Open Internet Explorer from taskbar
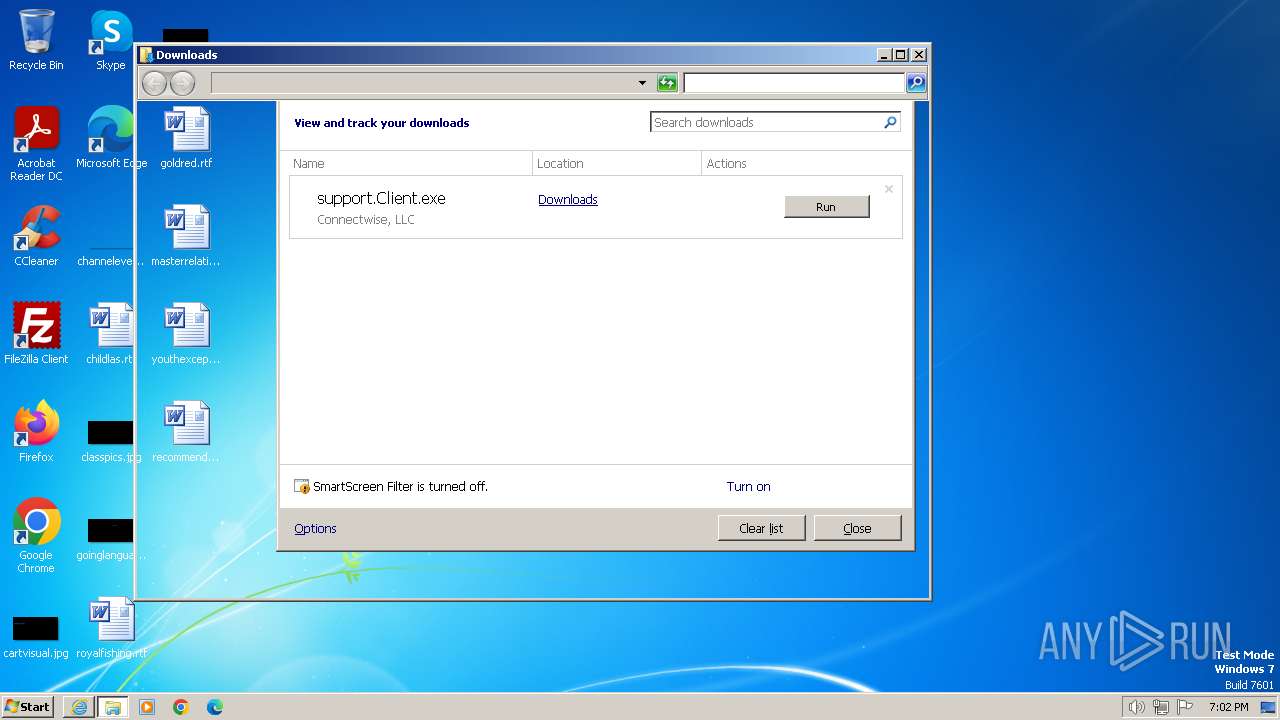Screen dimensions: 1280x720 coord(79,707)
